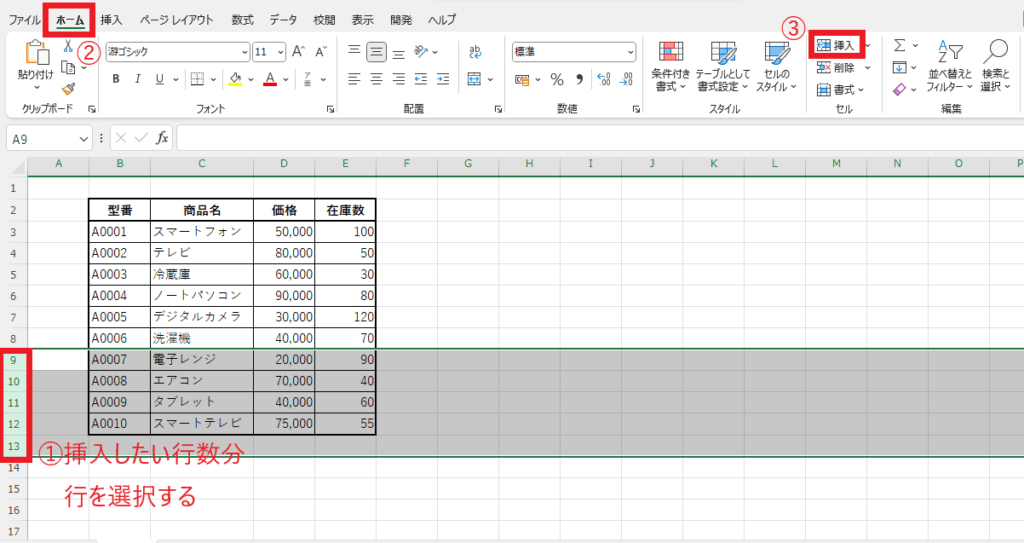Toggle Italic formatting

137,79
